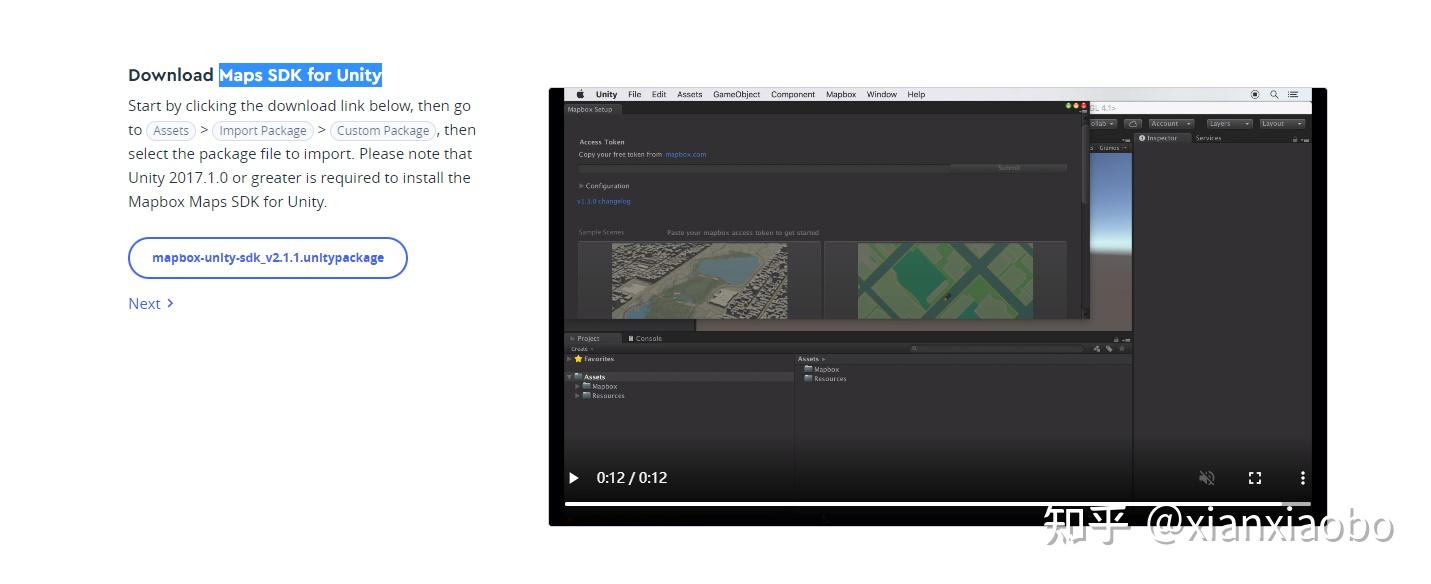The width and height of the screenshot is (1431, 584).
Task: Open the Account dropdown
Action: click(x=1171, y=124)
